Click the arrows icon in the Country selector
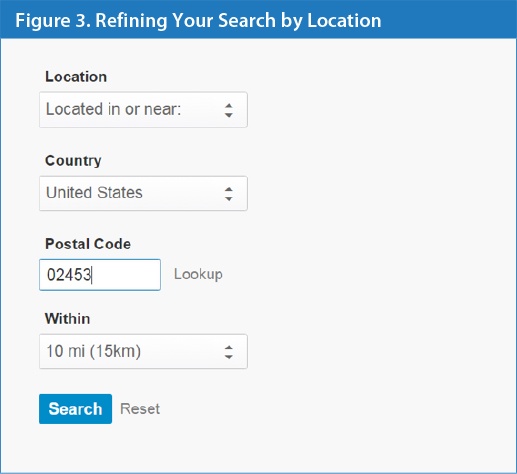This screenshot has height=474, width=517. point(229,194)
